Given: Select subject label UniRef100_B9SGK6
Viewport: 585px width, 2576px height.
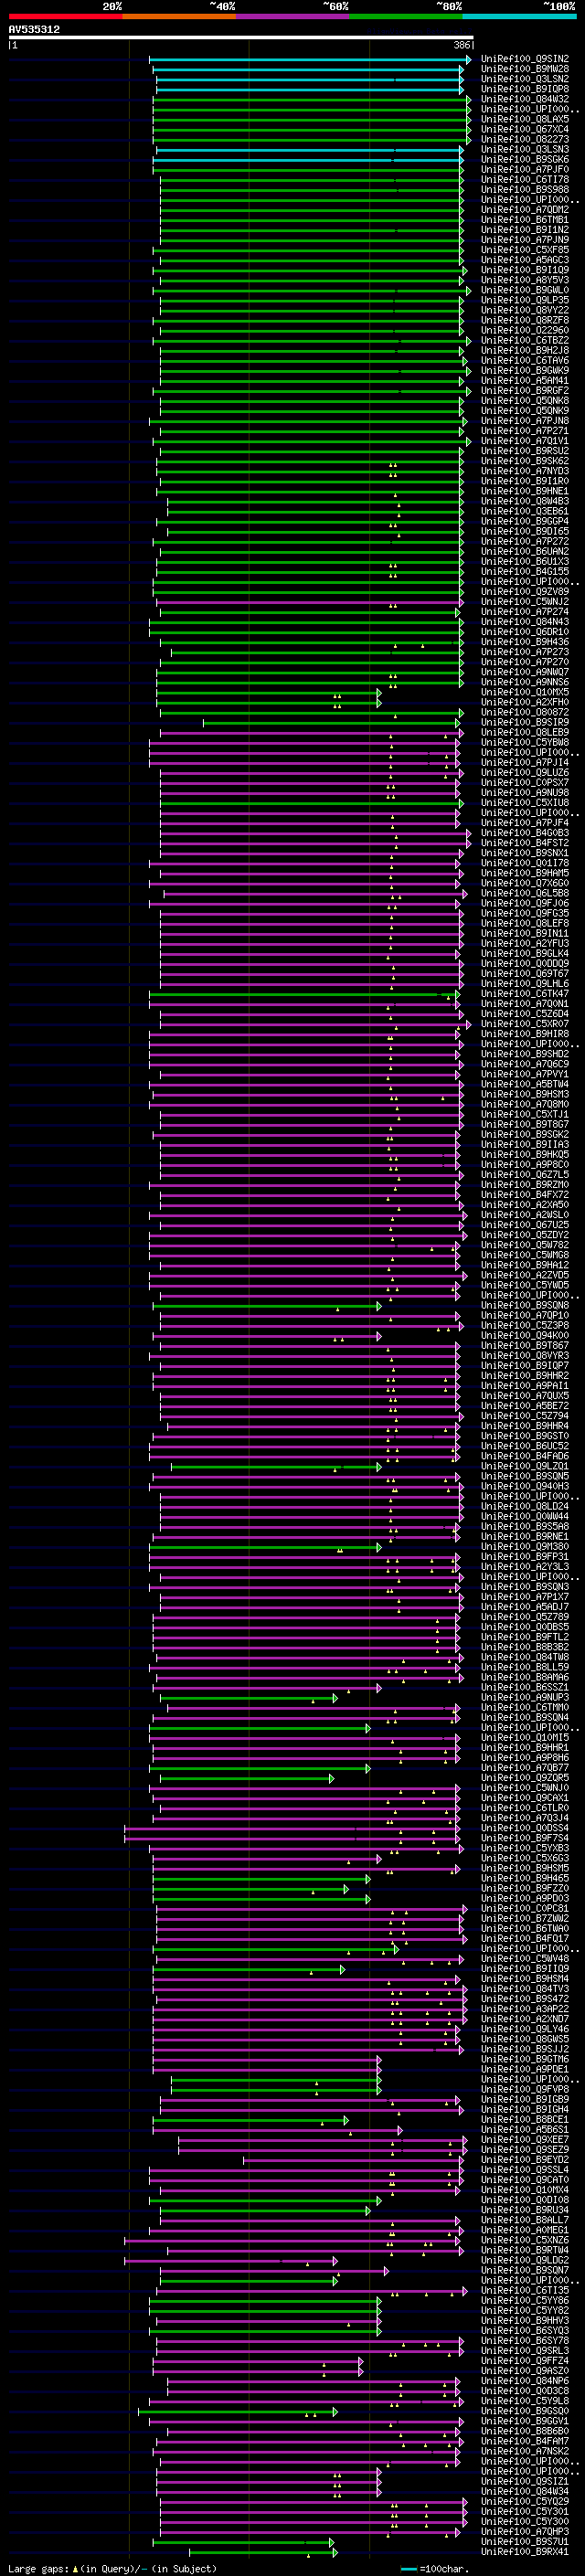Looking at the screenshot, I should [525, 159].
